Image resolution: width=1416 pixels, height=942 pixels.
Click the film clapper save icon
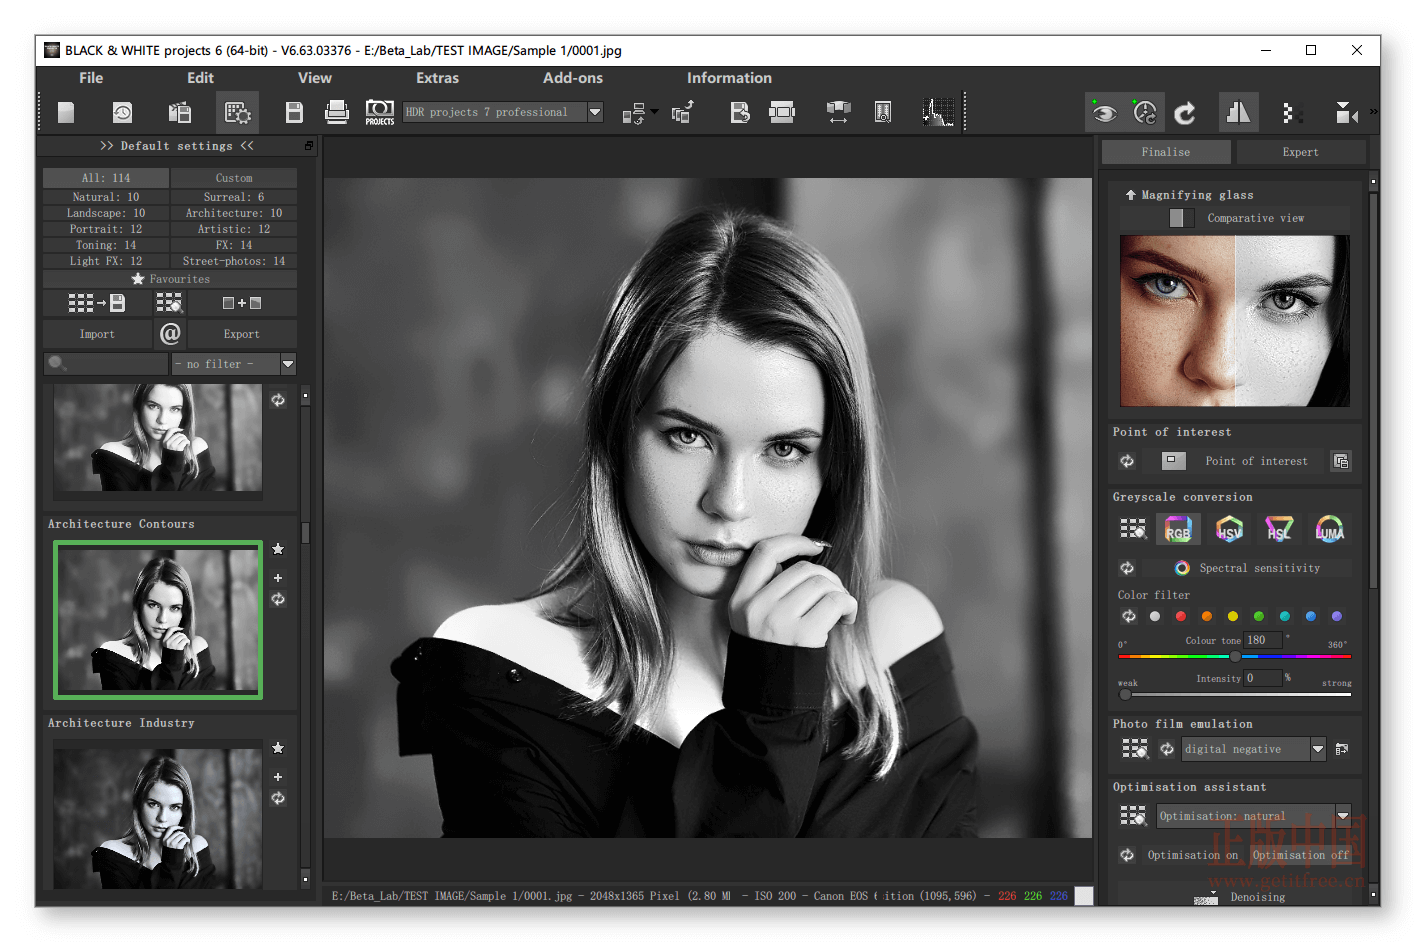pos(180,113)
